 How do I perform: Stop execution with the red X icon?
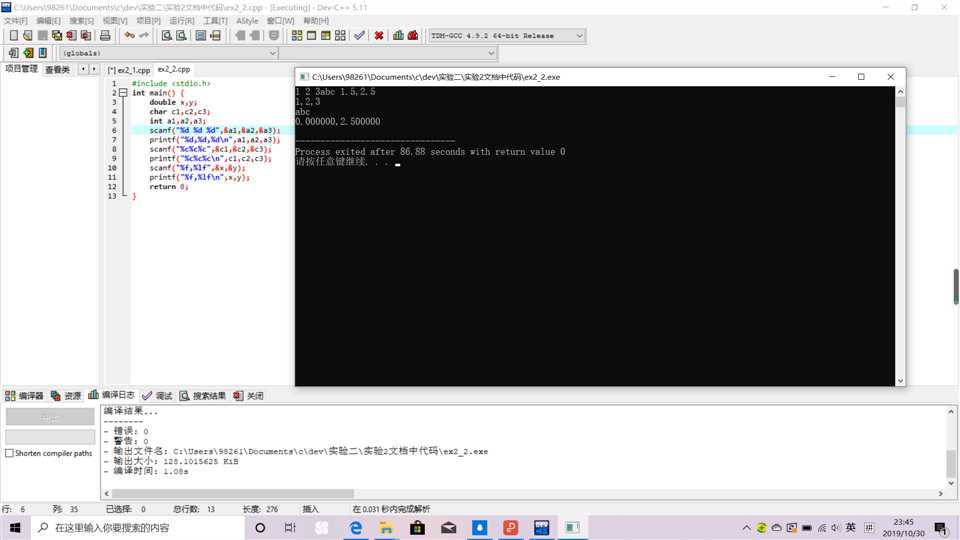point(379,36)
